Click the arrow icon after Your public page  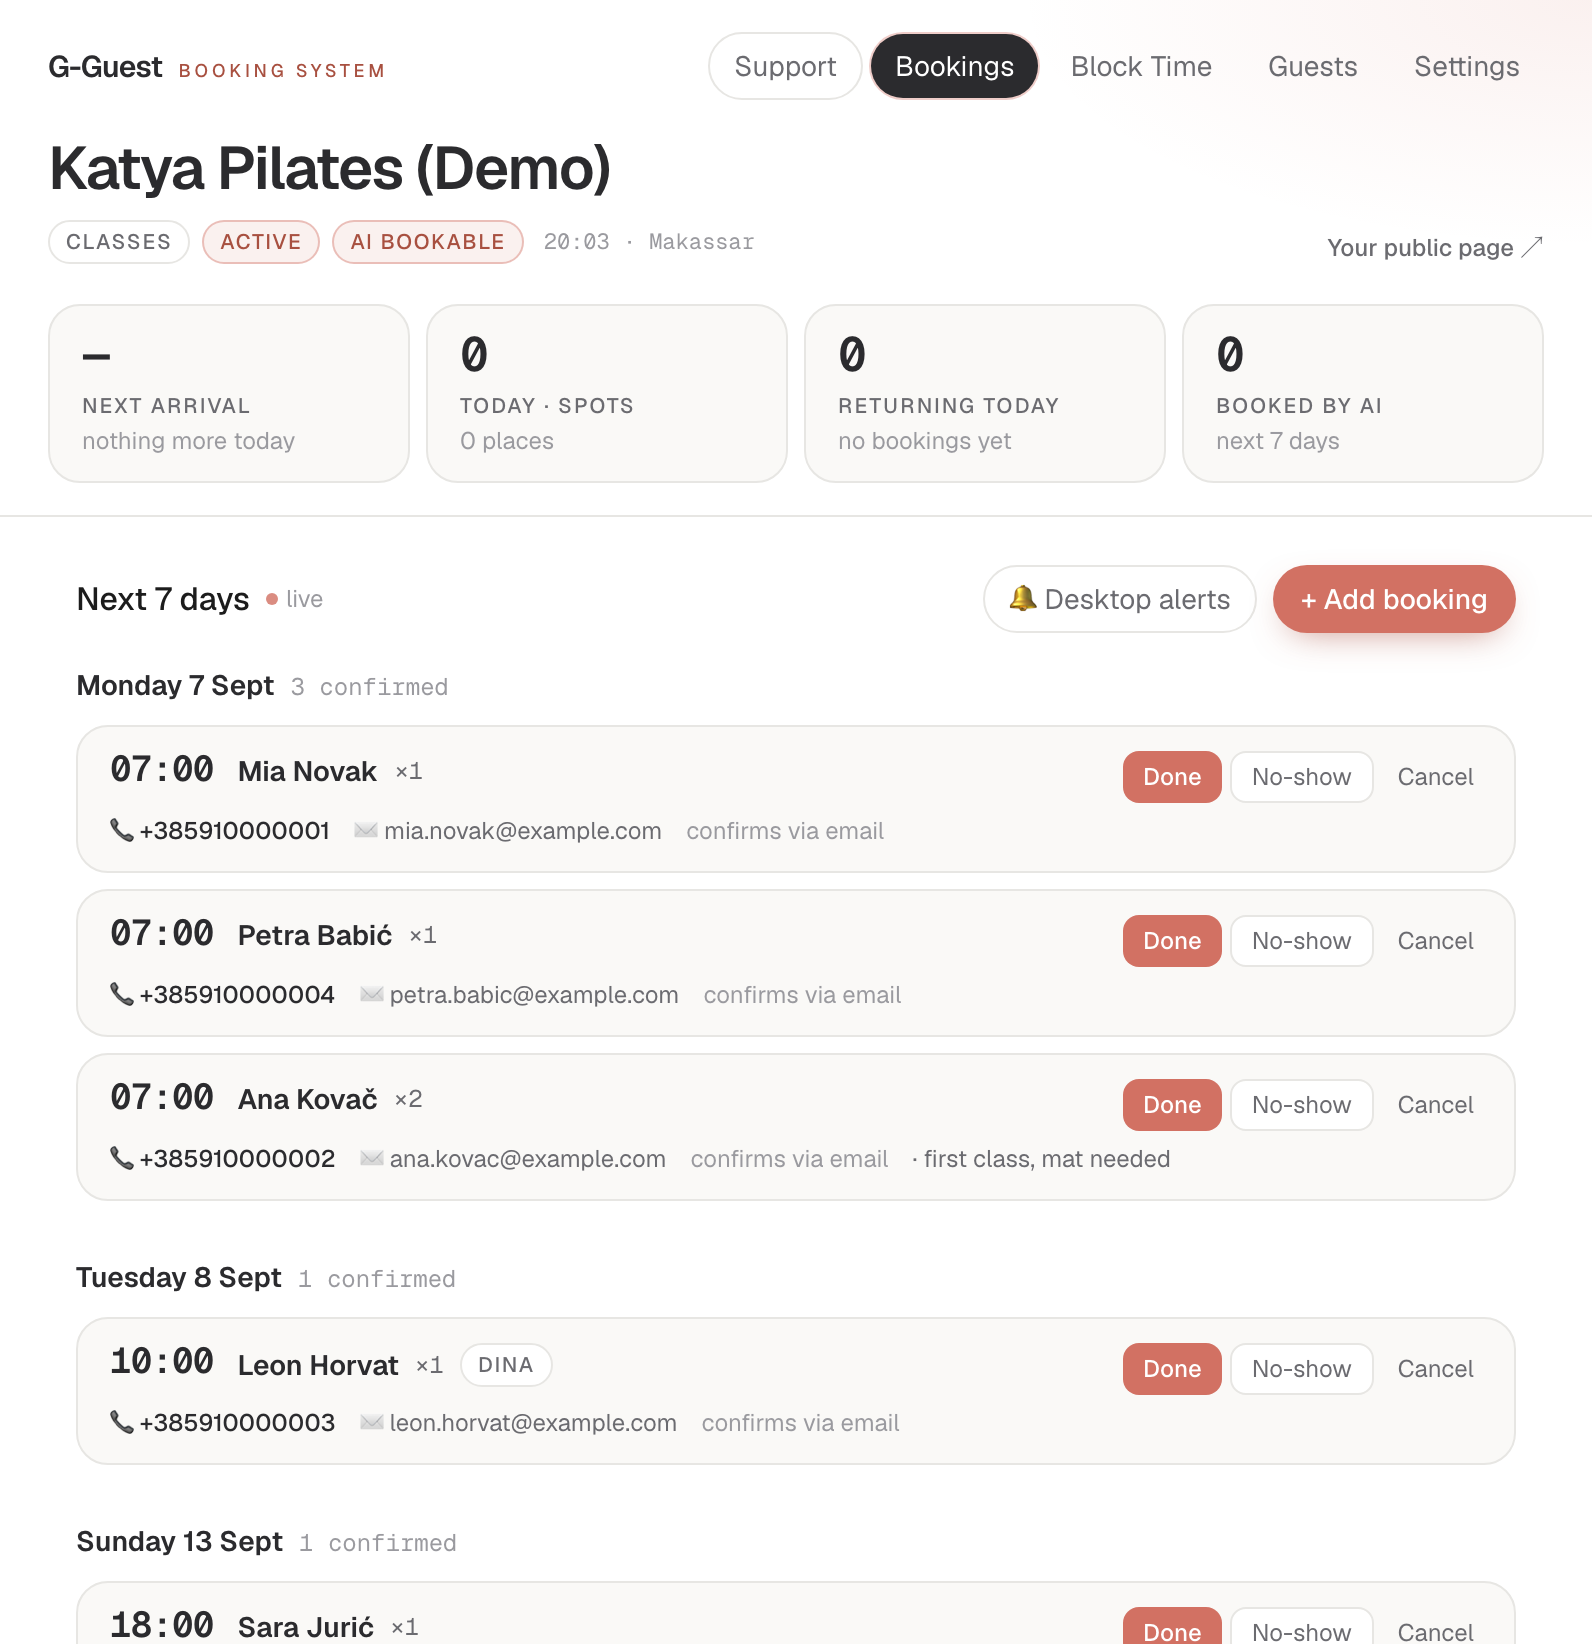point(1532,247)
